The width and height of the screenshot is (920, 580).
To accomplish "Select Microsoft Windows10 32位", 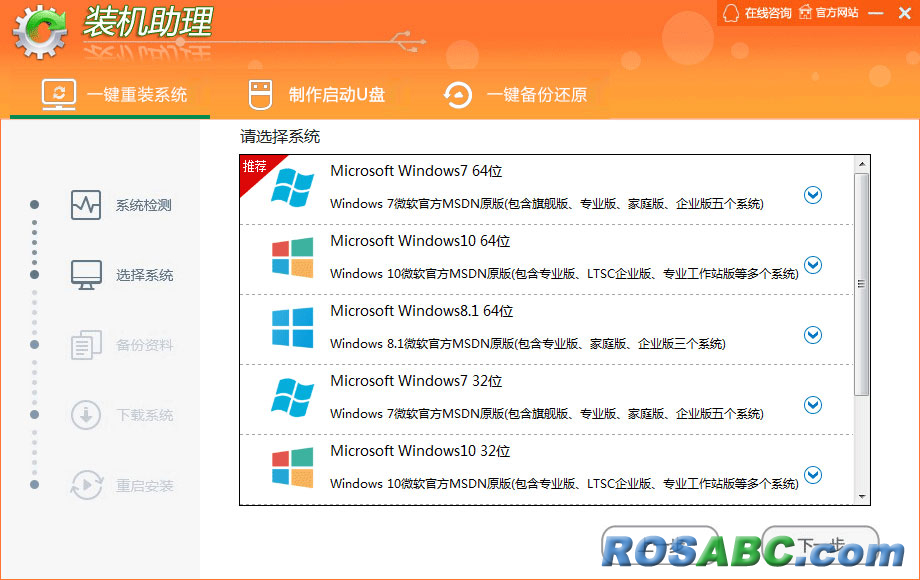I will tap(420, 450).
